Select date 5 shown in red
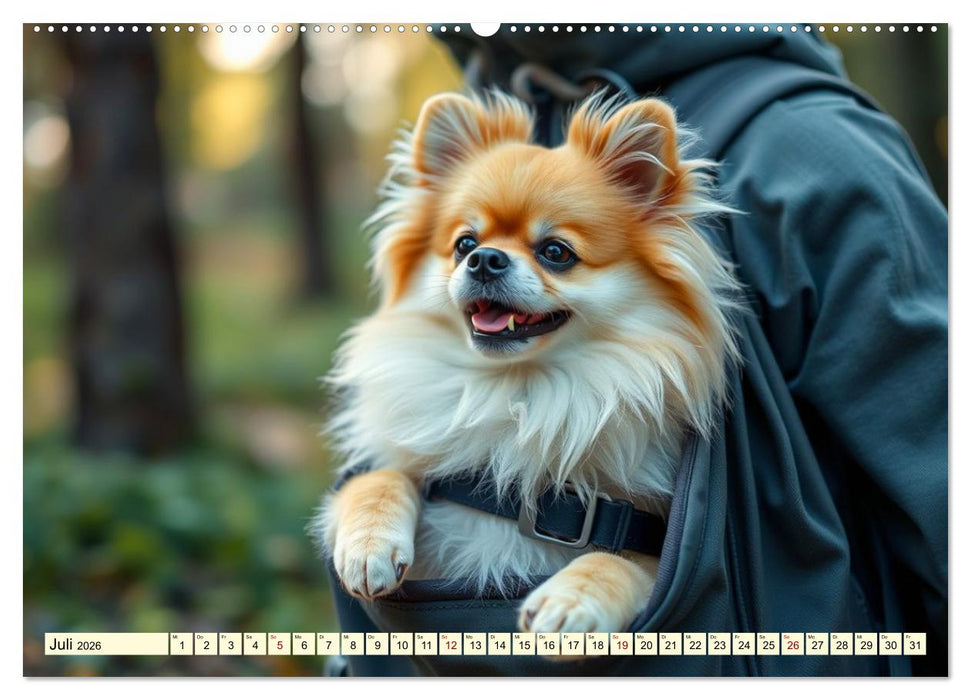The image size is (971, 700). click(280, 646)
